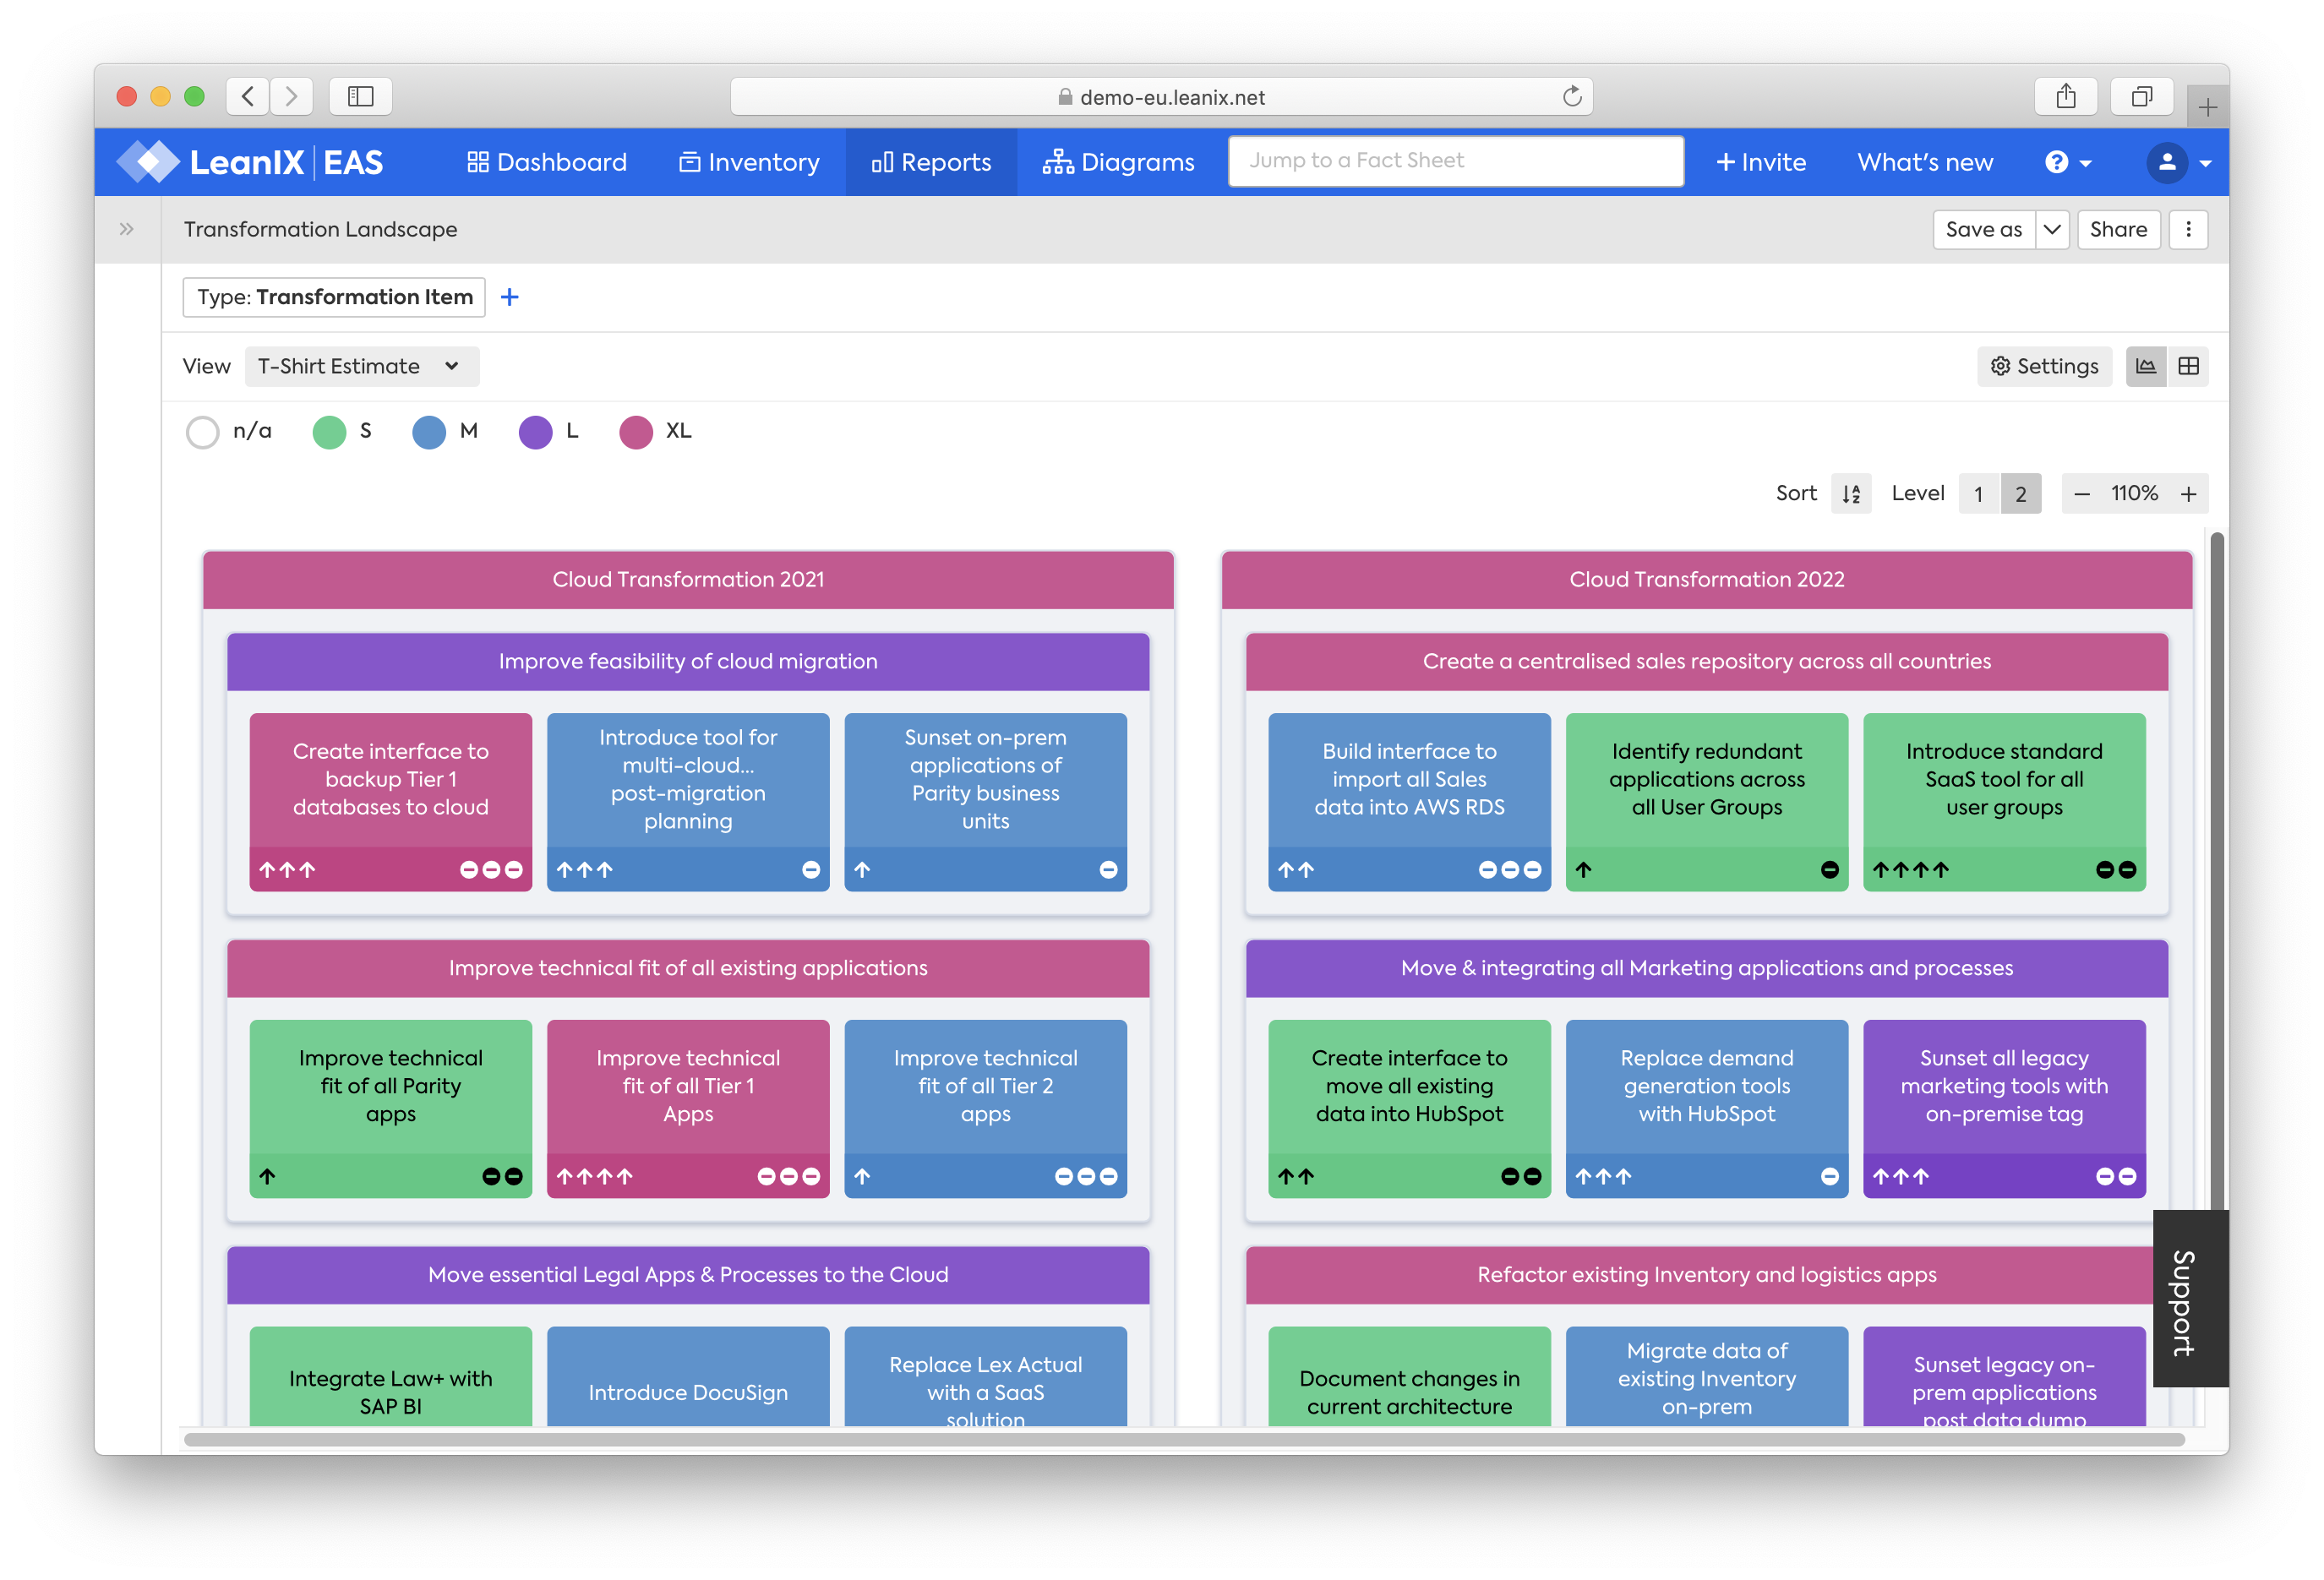Open Settings gear button
The width and height of the screenshot is (2324, 1580).
[x=2044, y=366]
